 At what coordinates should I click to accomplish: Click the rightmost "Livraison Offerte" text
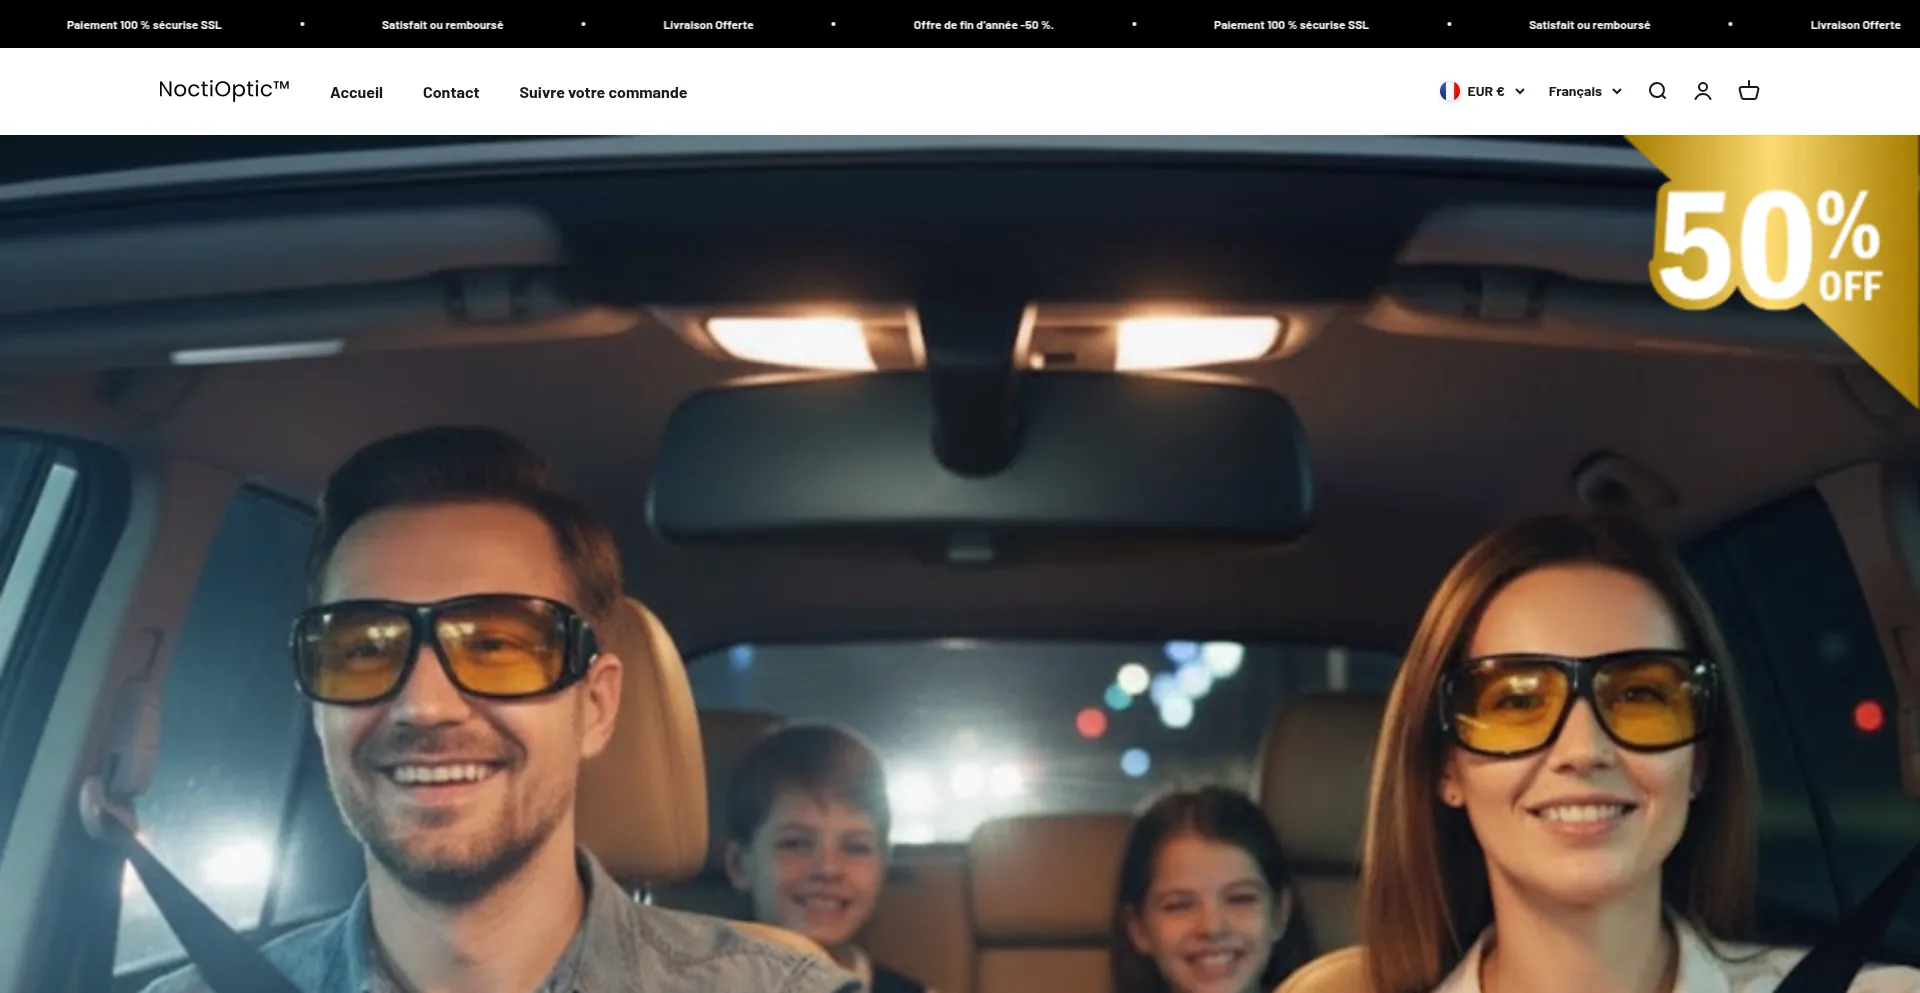(x=1855, y=24)
